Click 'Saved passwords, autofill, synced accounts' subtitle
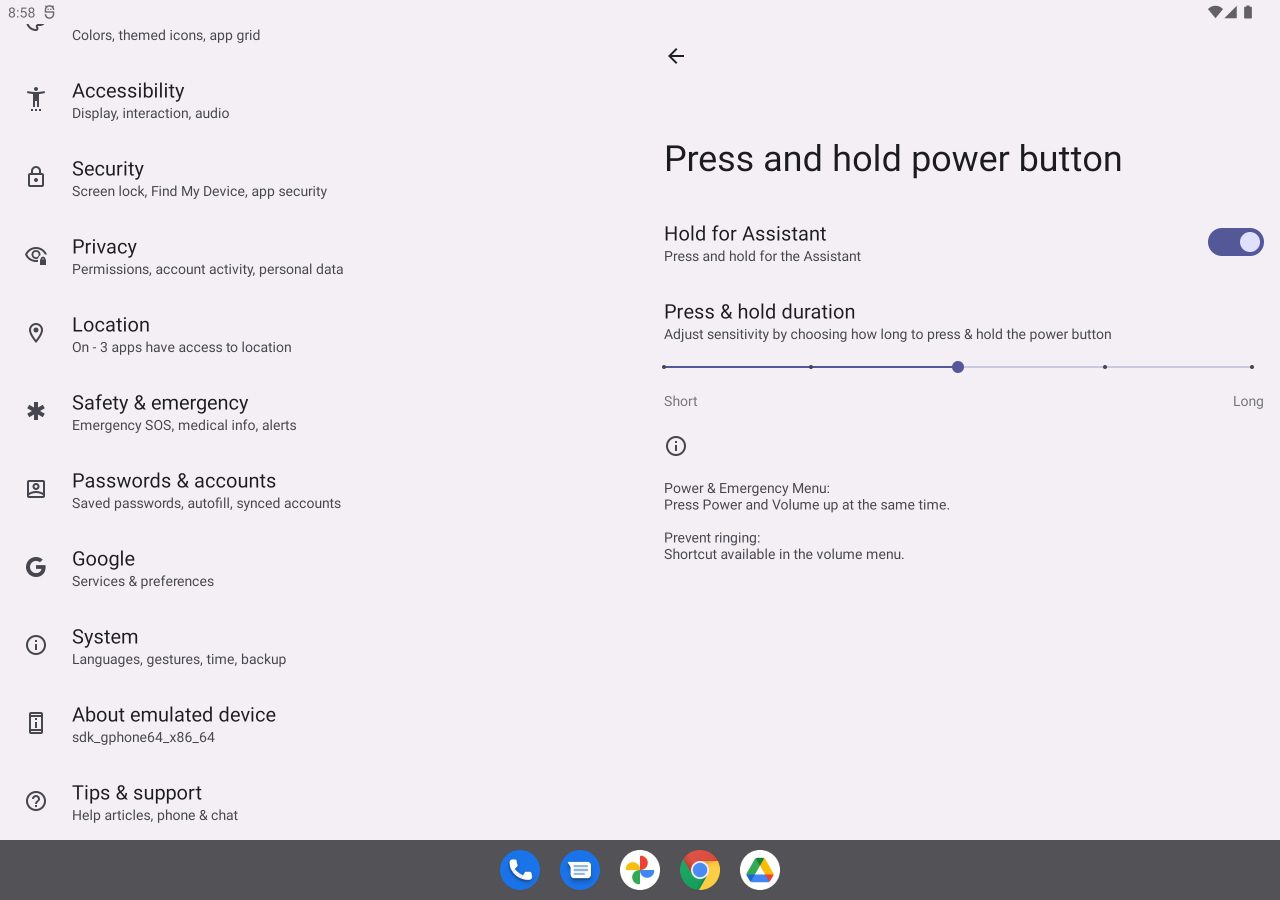 click(206, 503)
